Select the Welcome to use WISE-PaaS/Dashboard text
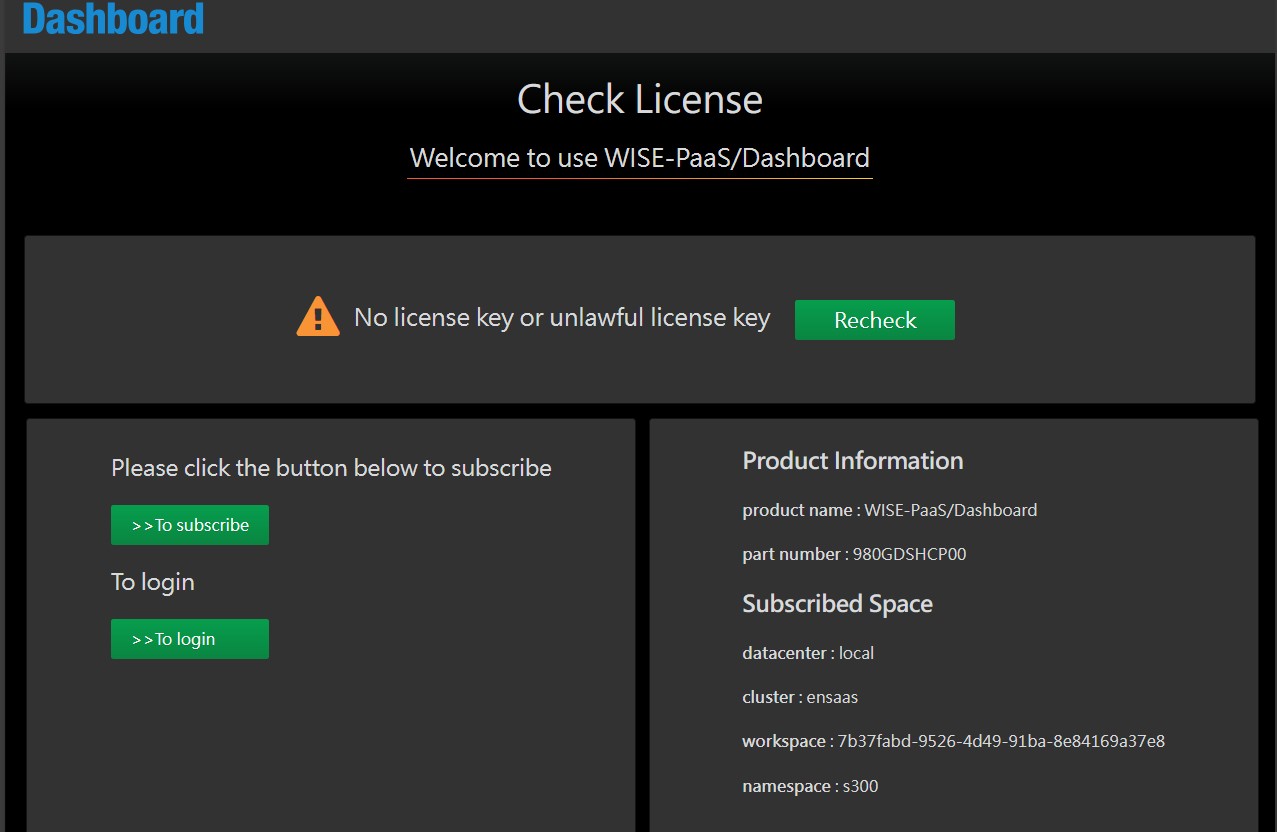Screen dimensions: 1277x832 click(x=639, y=158)
